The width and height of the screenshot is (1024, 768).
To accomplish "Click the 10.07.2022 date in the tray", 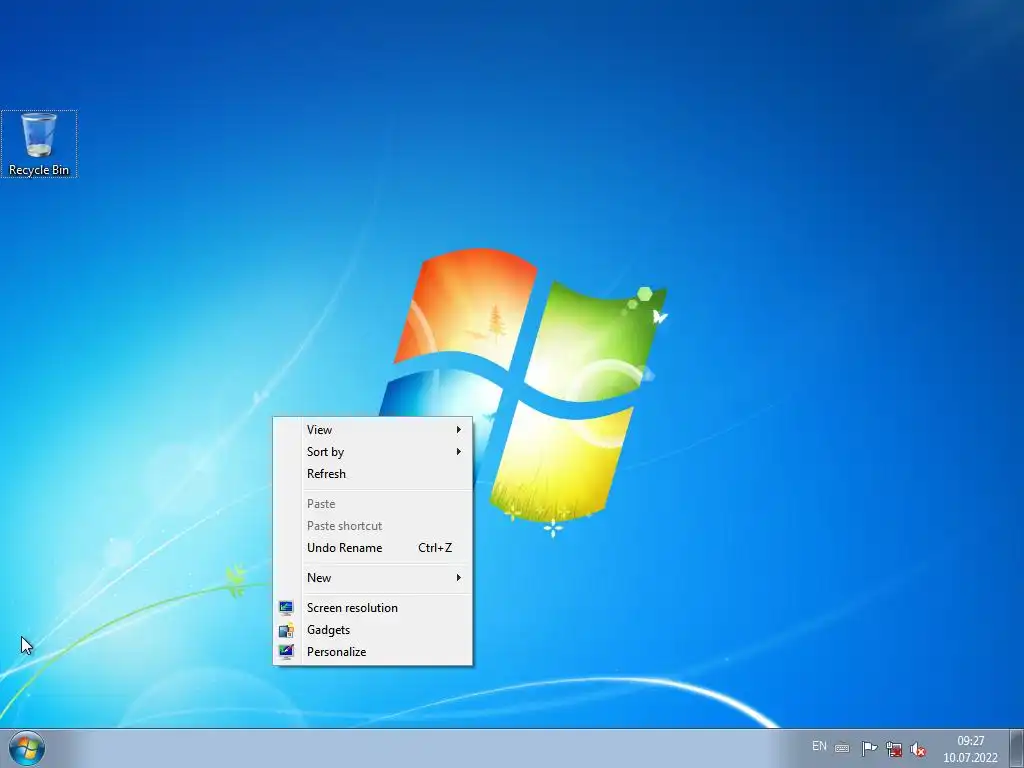I will click(x=970, y=758).
